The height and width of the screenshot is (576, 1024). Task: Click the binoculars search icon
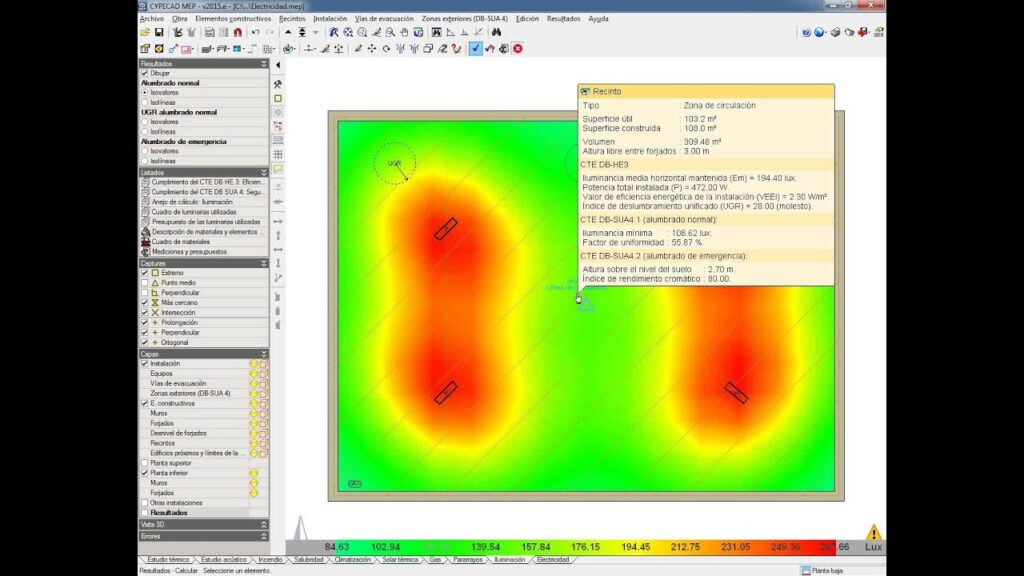(x=494, y=32)
